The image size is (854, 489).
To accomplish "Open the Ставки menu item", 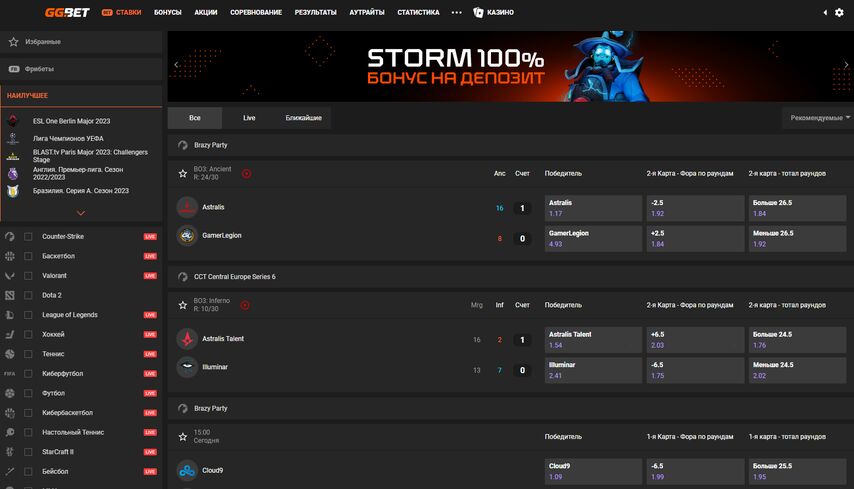I will [121, 12].
